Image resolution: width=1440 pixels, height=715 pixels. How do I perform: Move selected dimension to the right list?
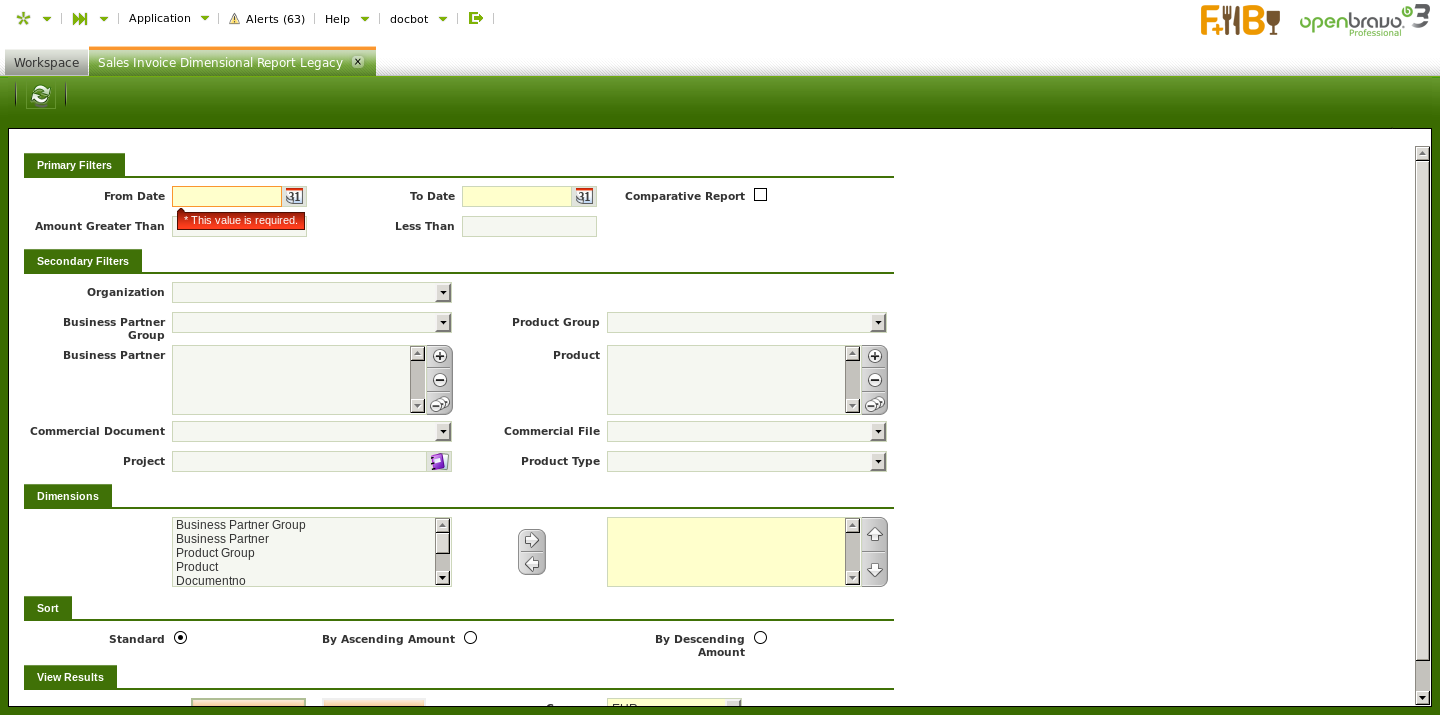coord(532,540)
